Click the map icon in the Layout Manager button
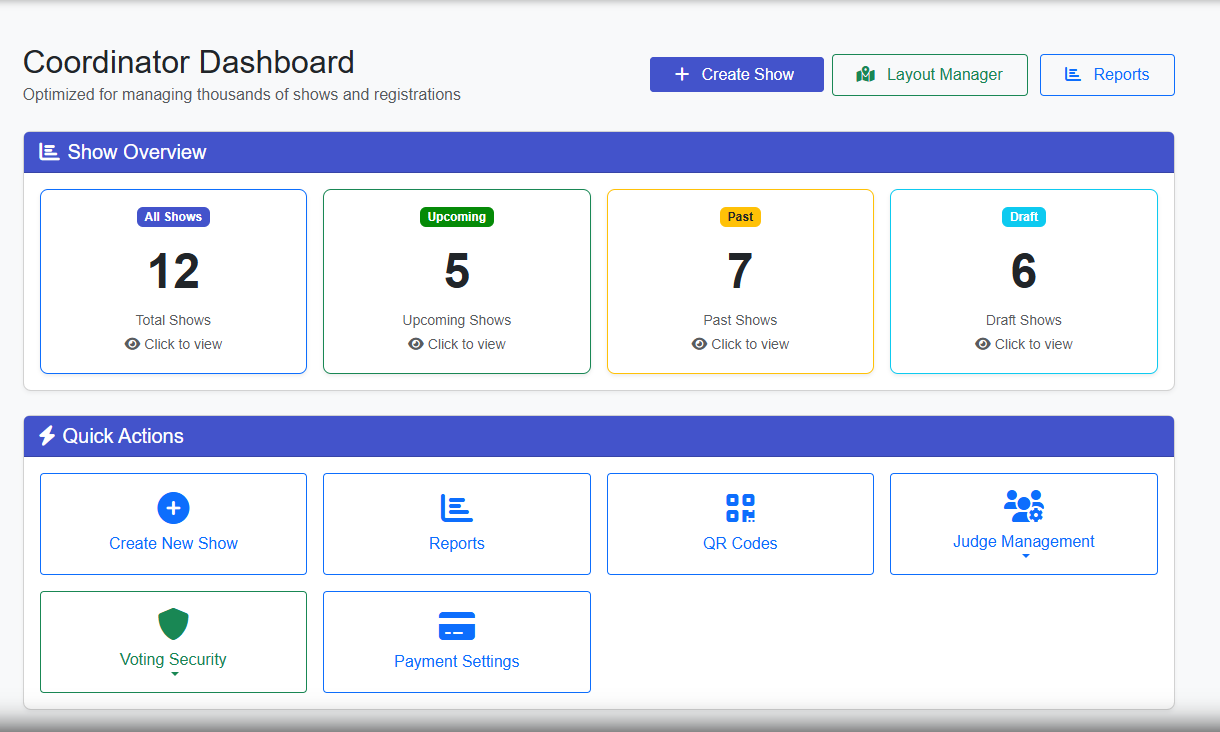1220x732 pixels. pos(868,74)
